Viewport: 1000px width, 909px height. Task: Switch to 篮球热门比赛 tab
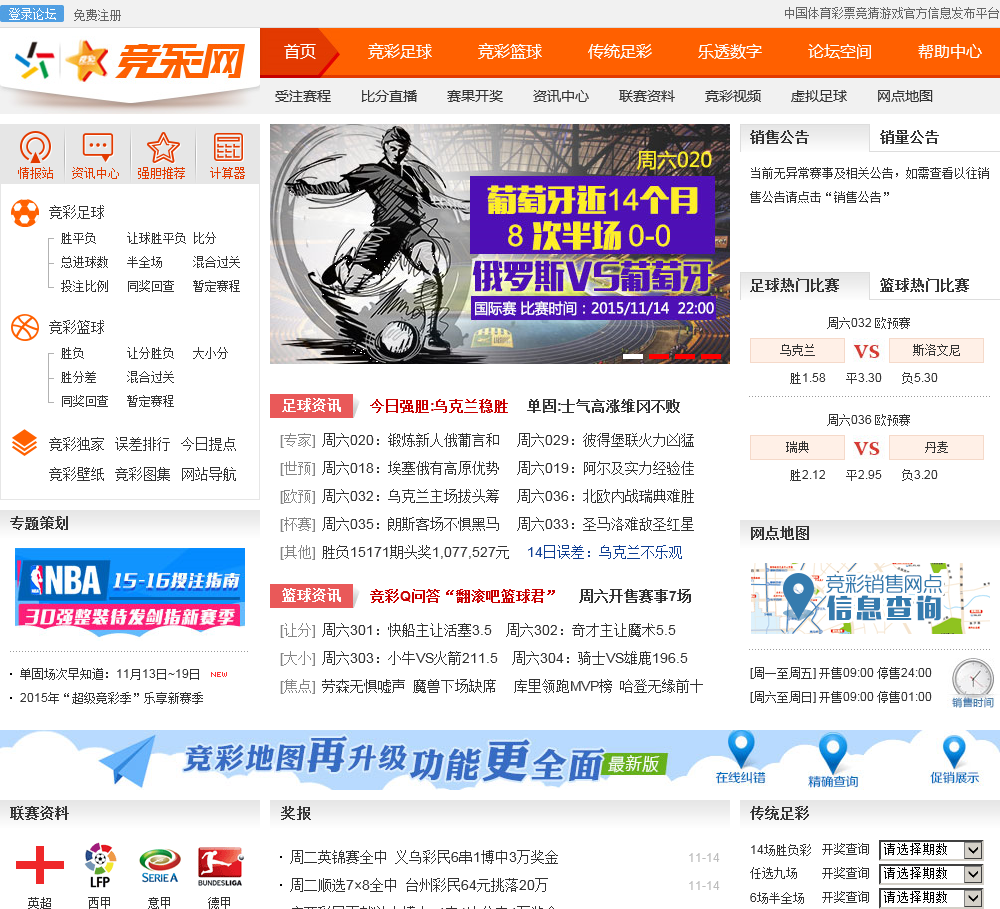point(924,285)
